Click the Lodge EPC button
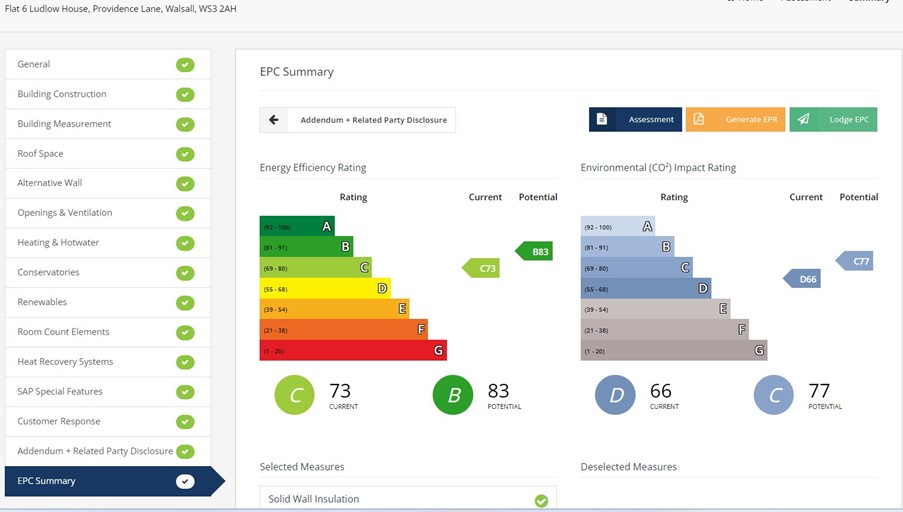The width and height of the screenshot is (903, 512). (x=833, y=119)
